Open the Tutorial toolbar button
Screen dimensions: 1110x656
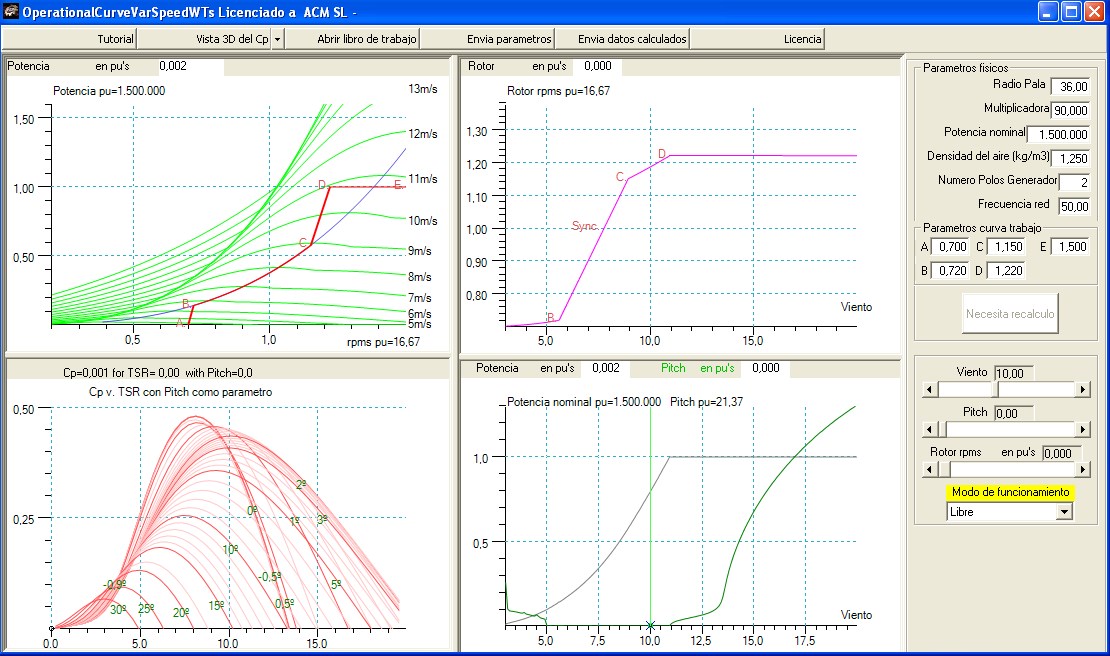pyautogui.click(x=69, y=39)
